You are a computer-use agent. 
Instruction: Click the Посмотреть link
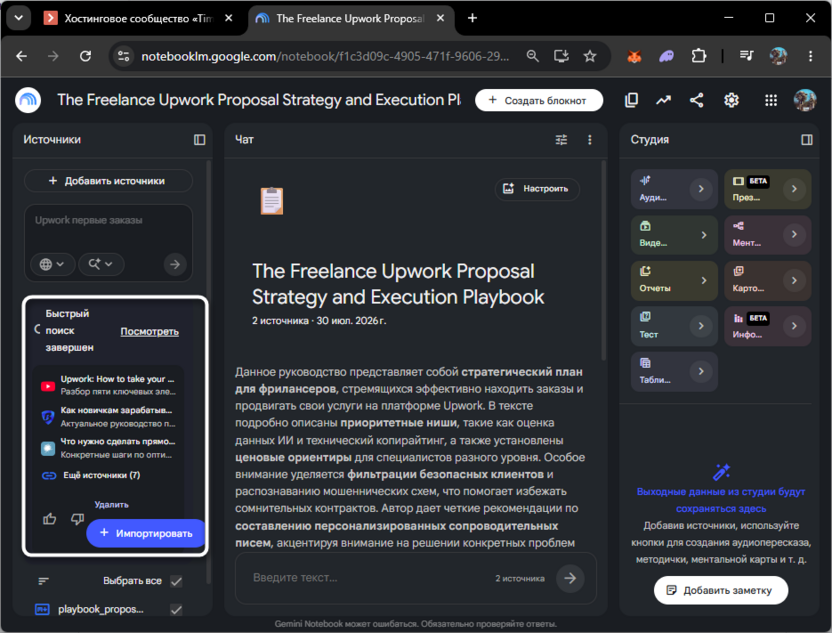pyautogui.click(x=150, y=332)
